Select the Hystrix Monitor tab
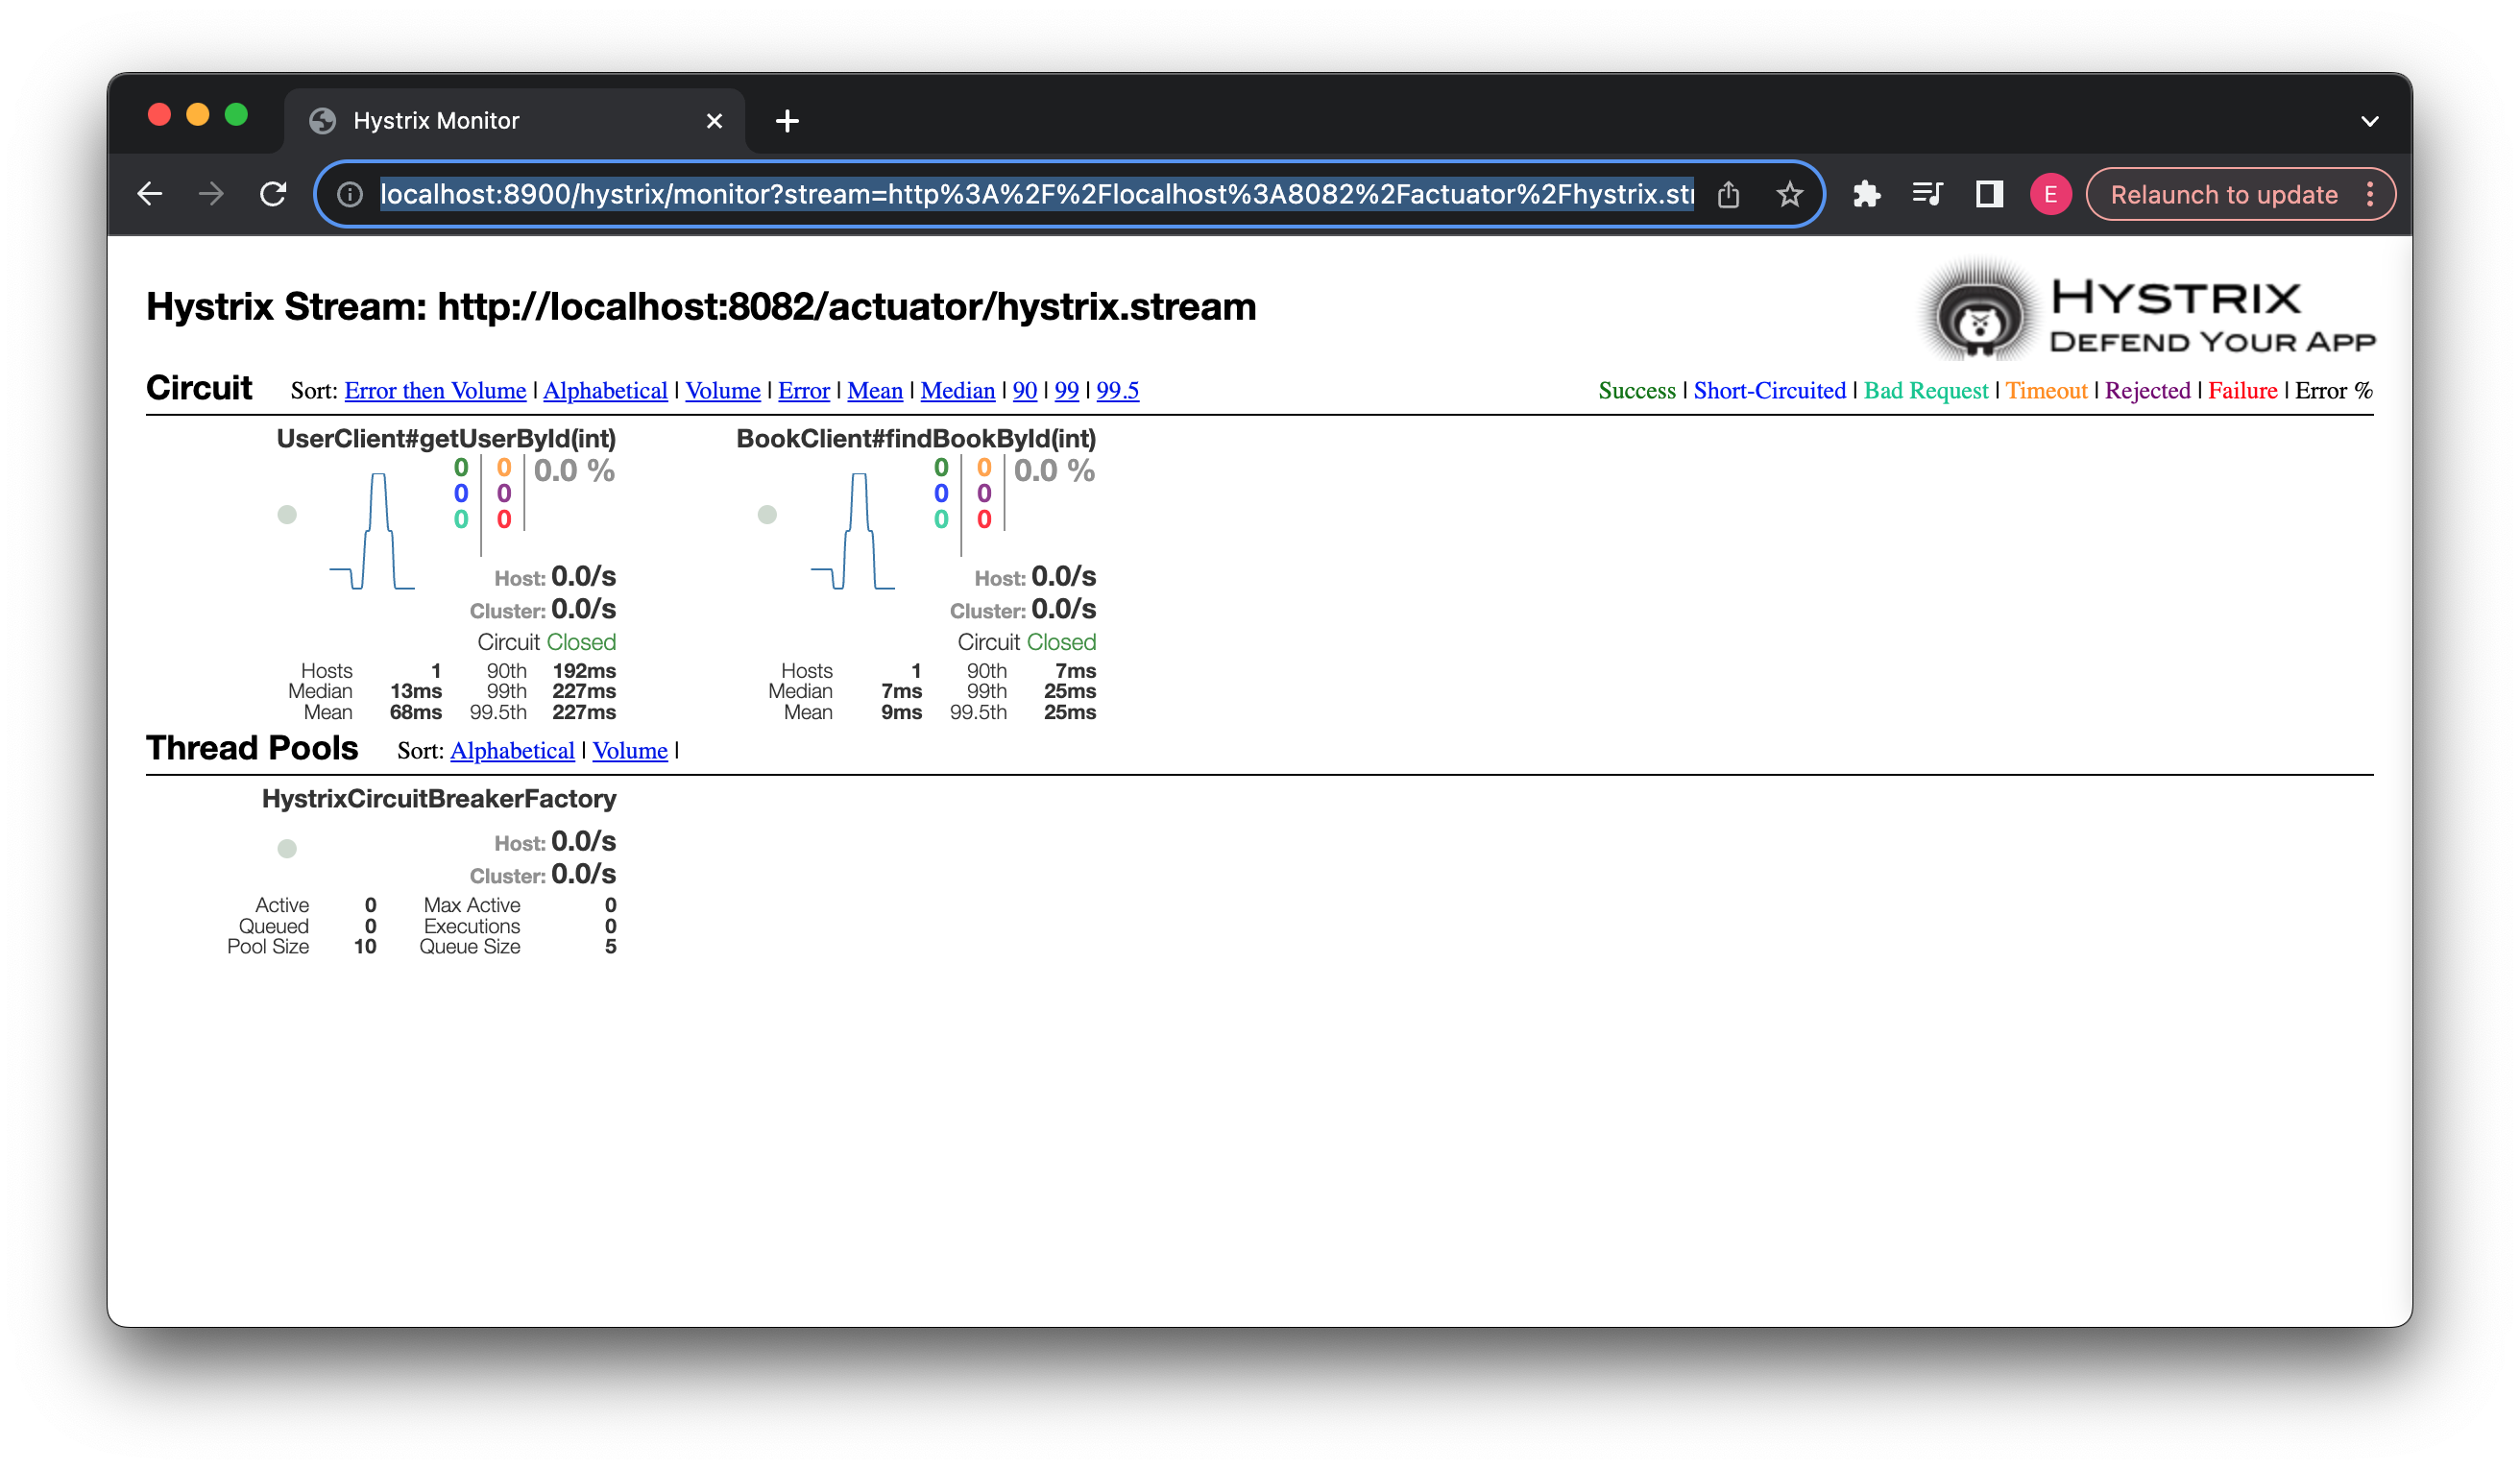2520x1469 pixels. pos(436,121)
